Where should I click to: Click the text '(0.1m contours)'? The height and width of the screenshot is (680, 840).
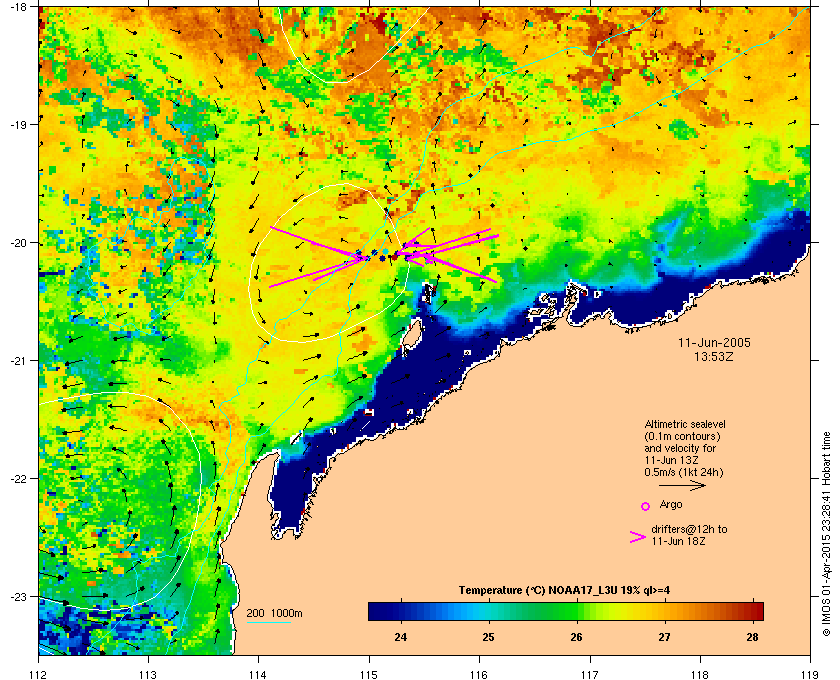click(x=682, y=436)
